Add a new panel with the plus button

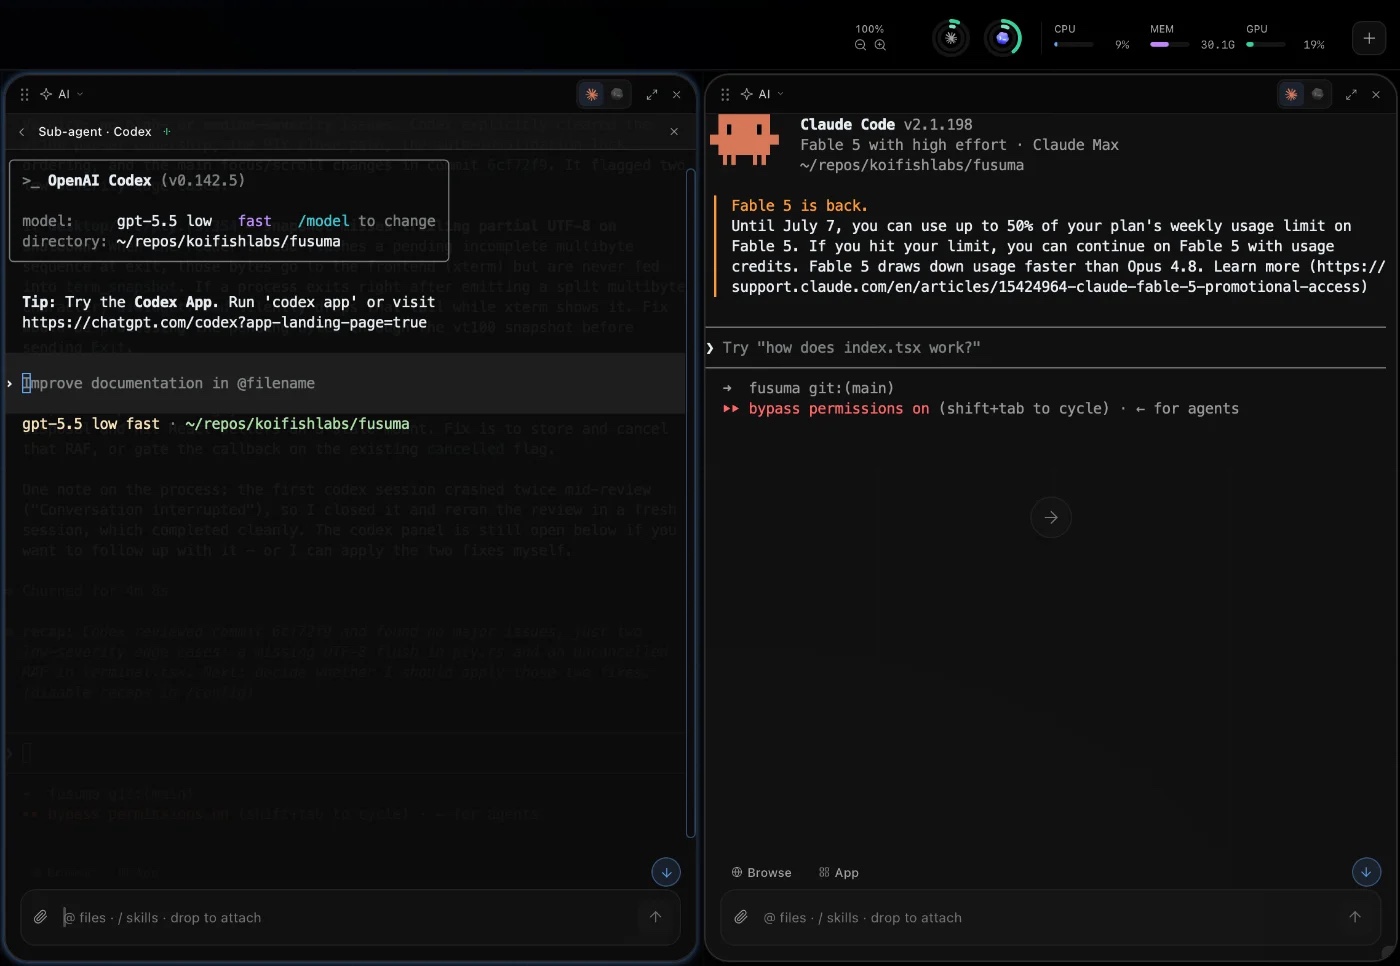pyautogui.click(x=1369, y=38)
